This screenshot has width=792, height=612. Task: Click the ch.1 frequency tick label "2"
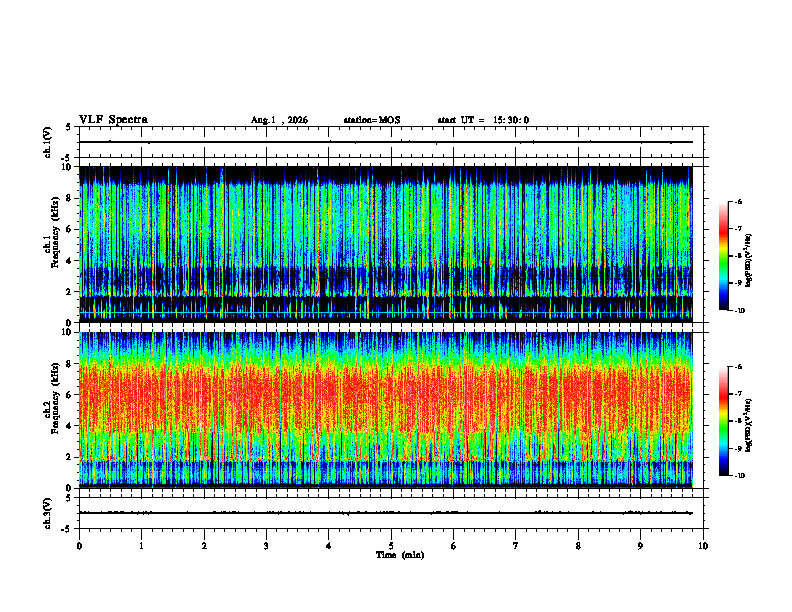tap(69, 292)
